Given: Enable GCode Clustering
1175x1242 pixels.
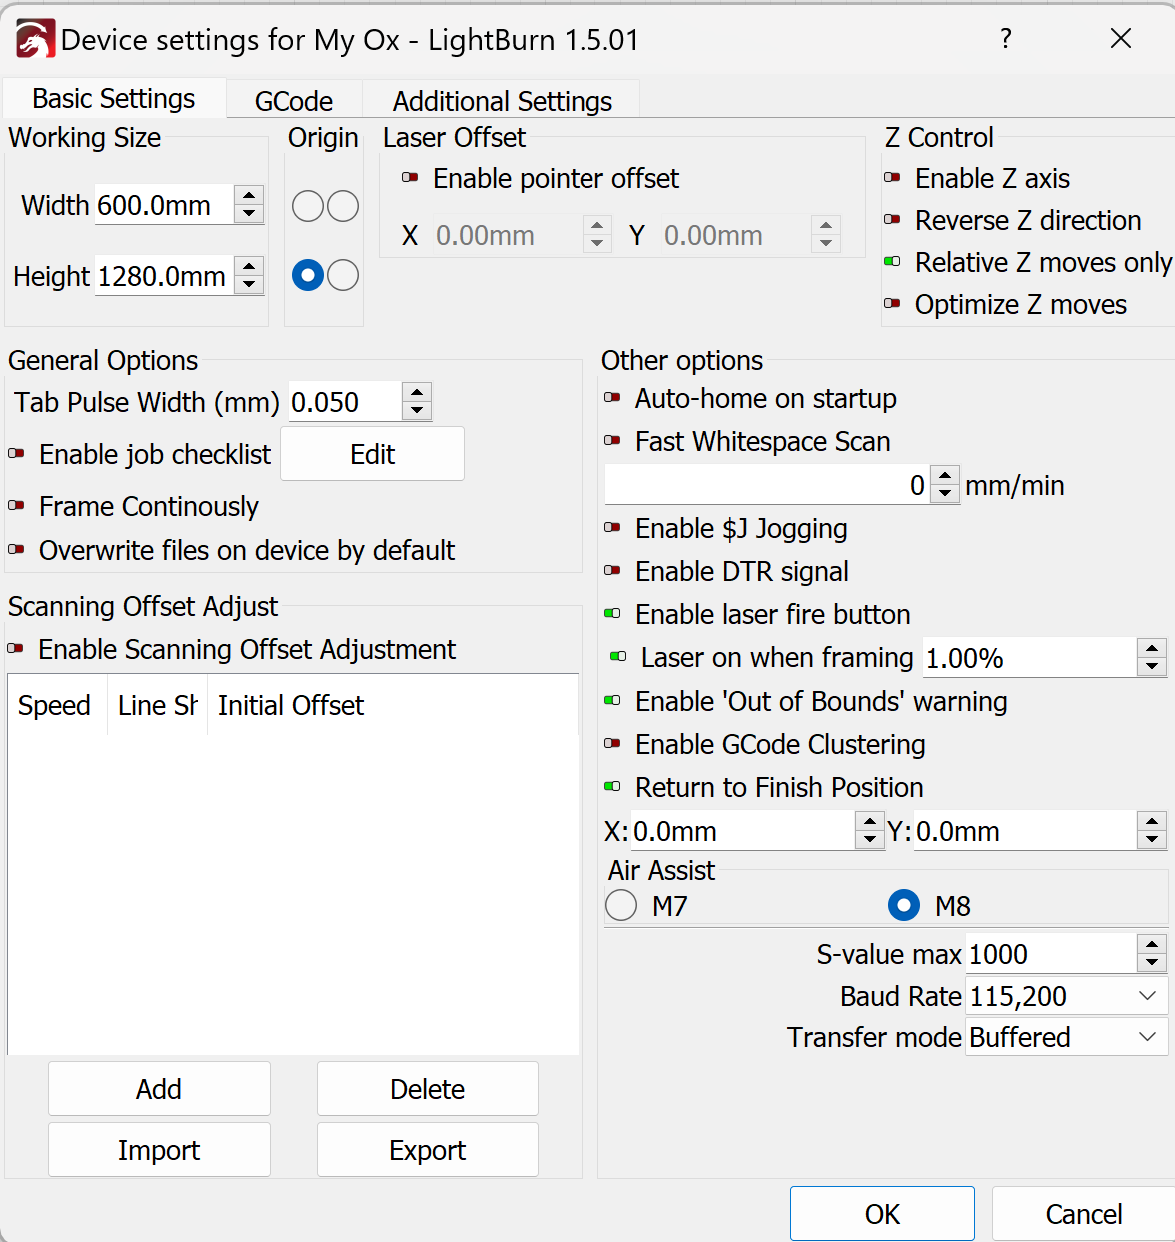Looking at the screenshot, I should tap(613, 744).
